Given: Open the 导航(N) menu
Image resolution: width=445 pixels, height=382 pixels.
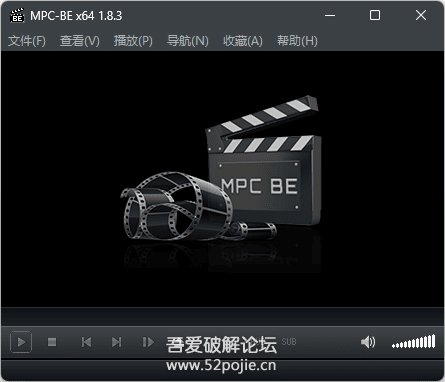Looking at the screenshot, I should (x=188, y=41).
